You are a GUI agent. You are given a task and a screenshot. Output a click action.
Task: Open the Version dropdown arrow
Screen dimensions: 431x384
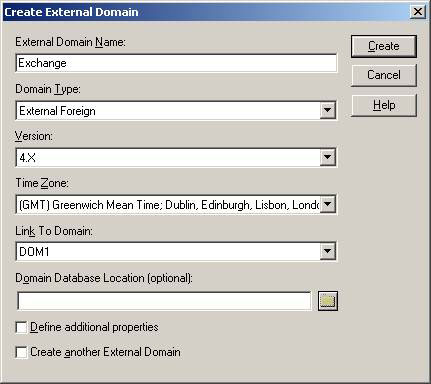[328, 157]
